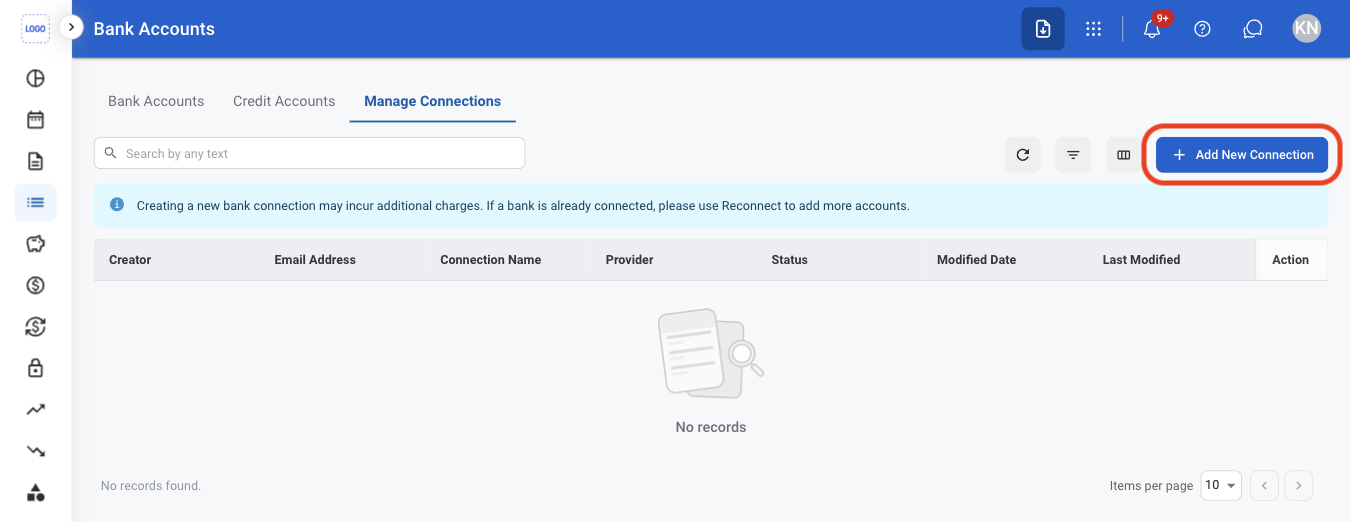
Task: Click the Action column header
Action: (x=1290, y=259)
